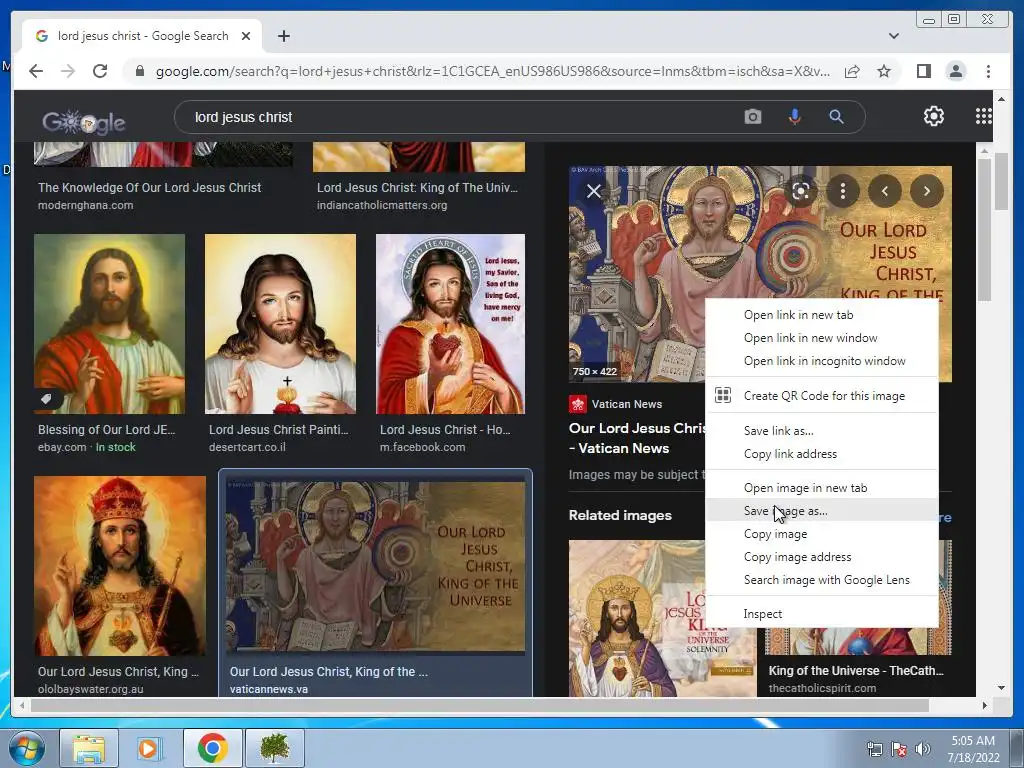The height and width of the screenshot is (768, 1024).
Task: Go to next image in preview
Action: pyautogui.click(x=926, y=191)
